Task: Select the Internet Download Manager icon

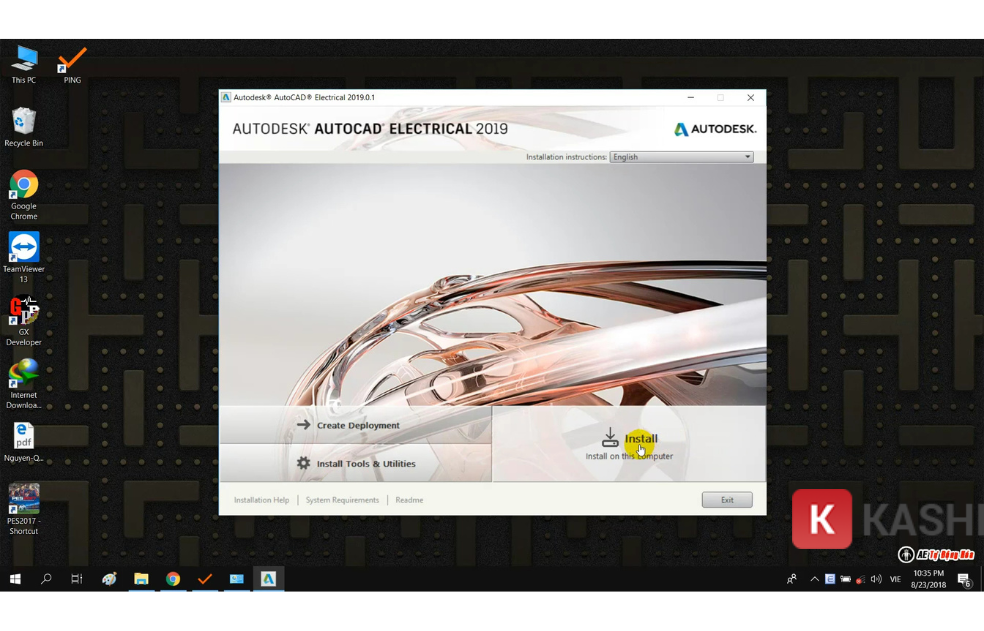Action: point(24,384)
